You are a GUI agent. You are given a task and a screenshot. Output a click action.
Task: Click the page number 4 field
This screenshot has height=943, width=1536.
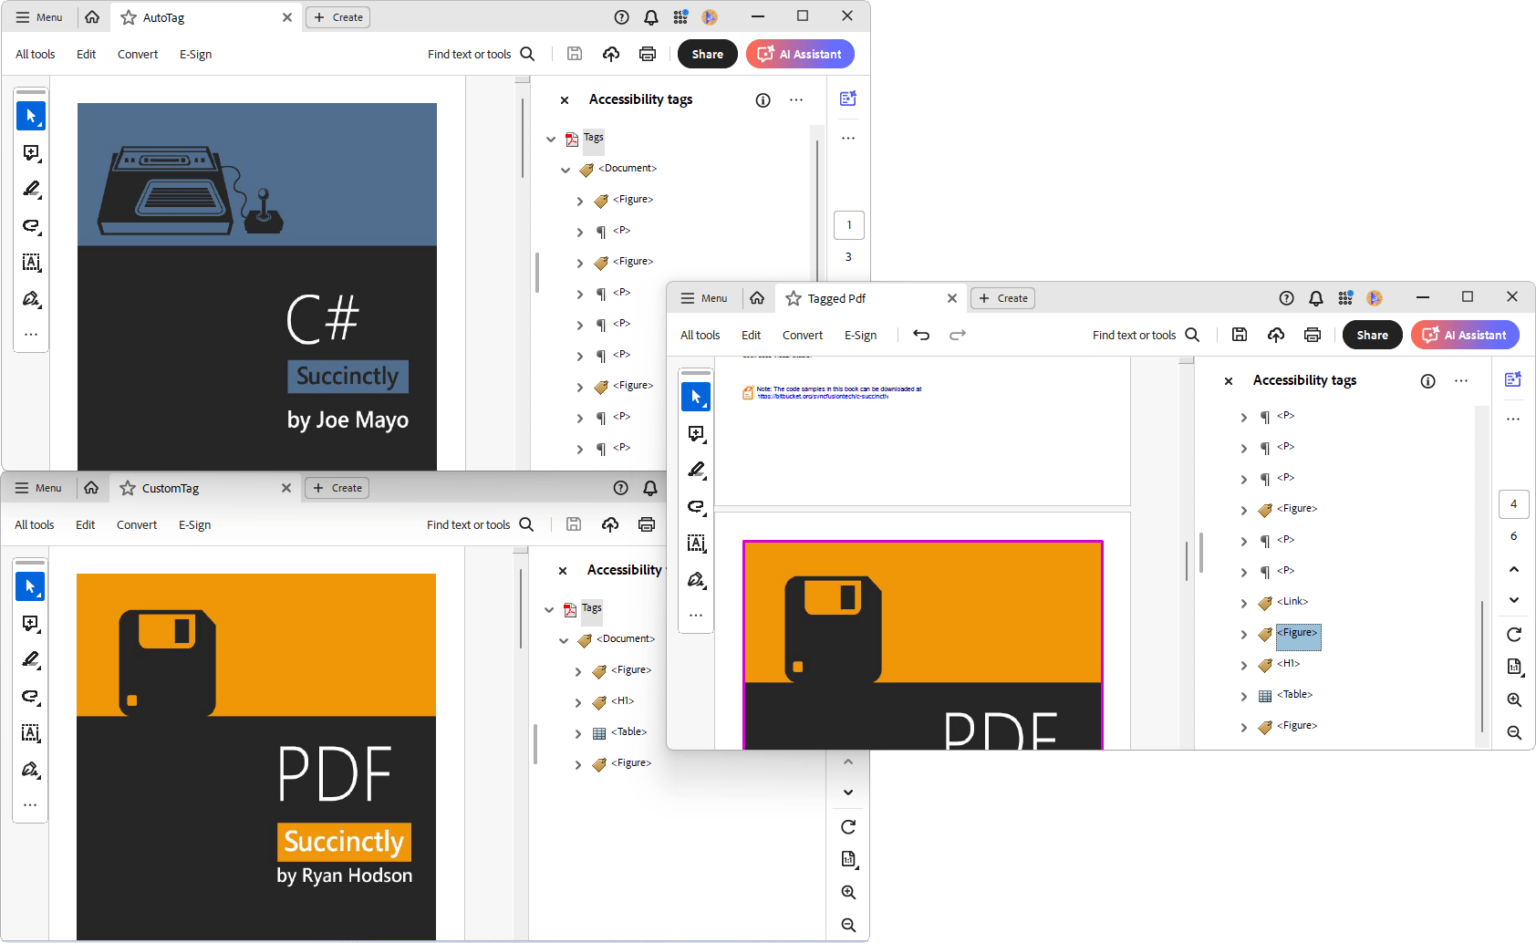click(x=1513, y=504)
